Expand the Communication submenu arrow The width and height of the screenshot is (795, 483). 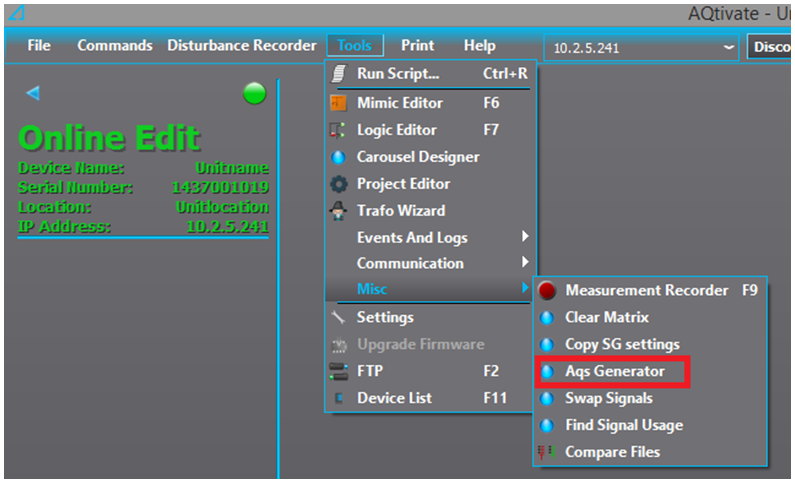point(525,262)
